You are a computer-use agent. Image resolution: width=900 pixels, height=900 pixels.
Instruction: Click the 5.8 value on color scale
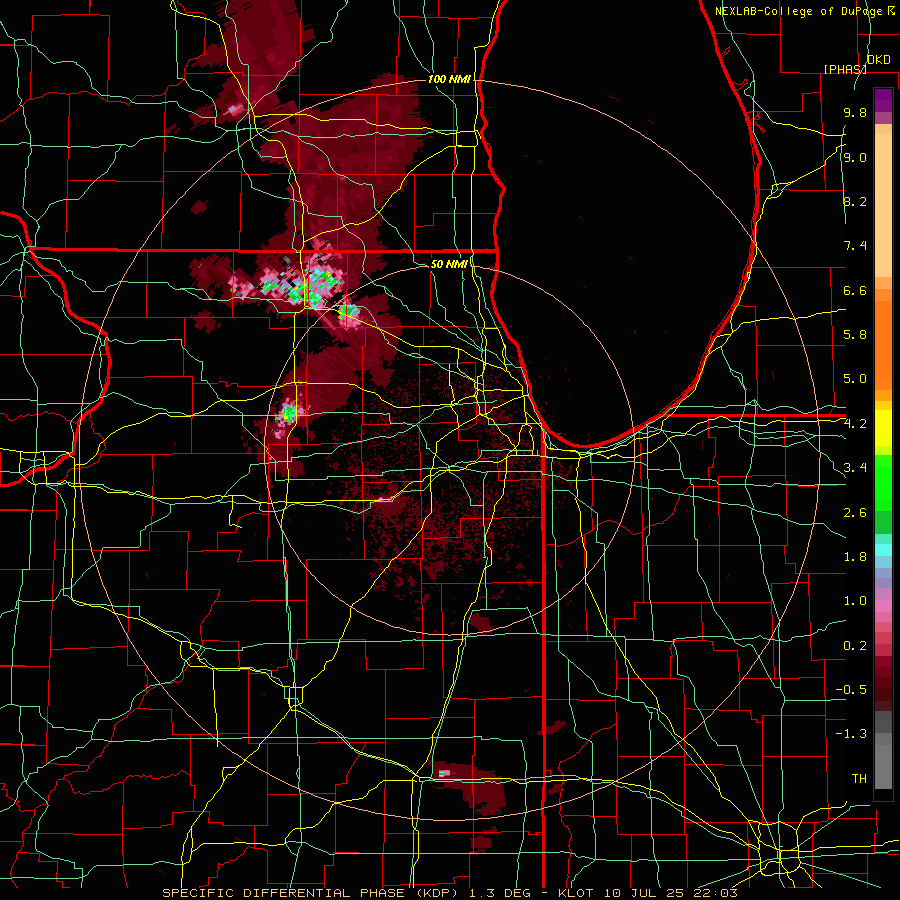coord(855,334)
